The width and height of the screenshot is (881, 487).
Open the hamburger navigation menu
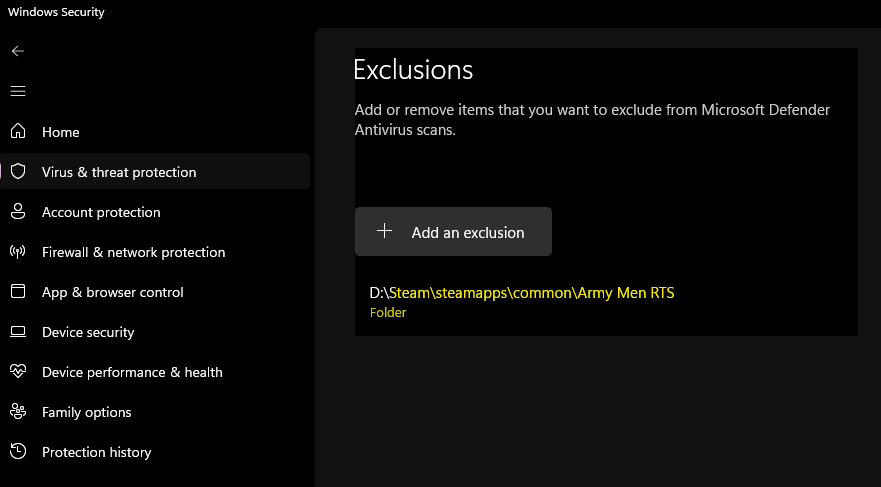pos(17,91)
